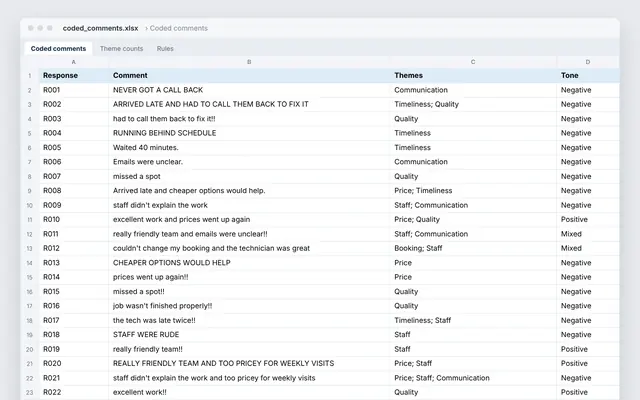Select Tone cell 'Negative' in row R001
640x400 pixels.
(588, 90)
